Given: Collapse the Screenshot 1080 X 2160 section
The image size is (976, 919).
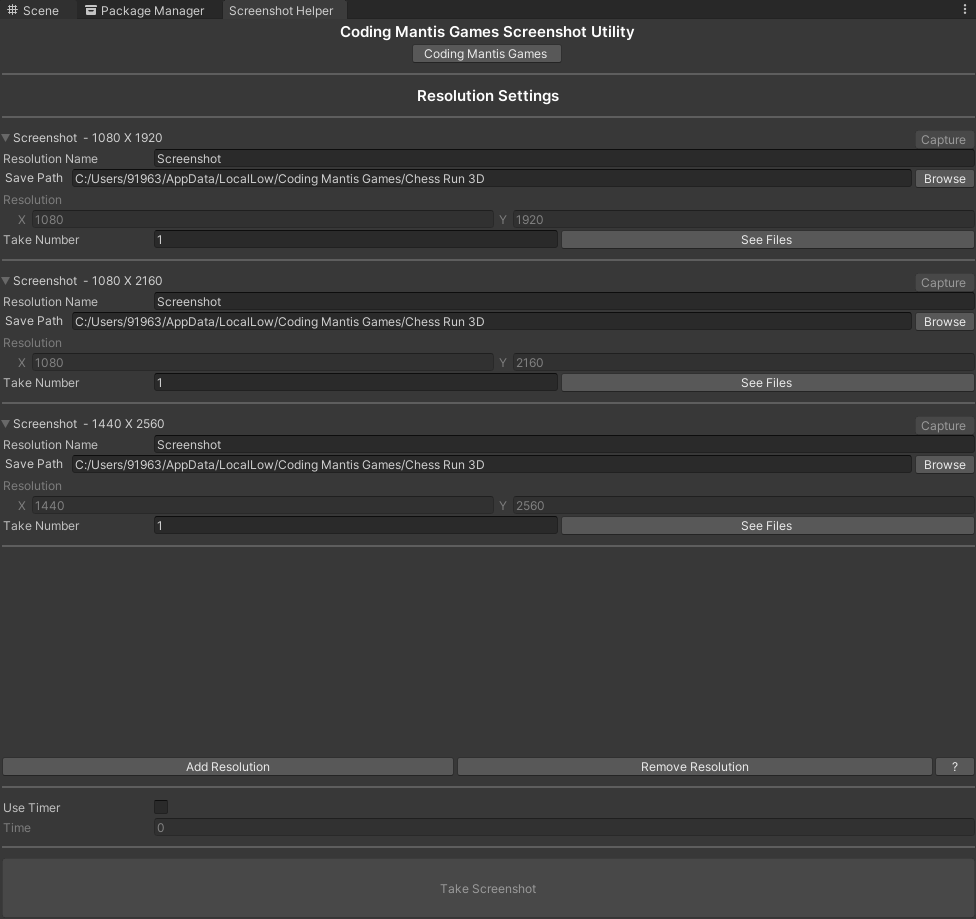Looking at the screenshot, I should [6, 280].
